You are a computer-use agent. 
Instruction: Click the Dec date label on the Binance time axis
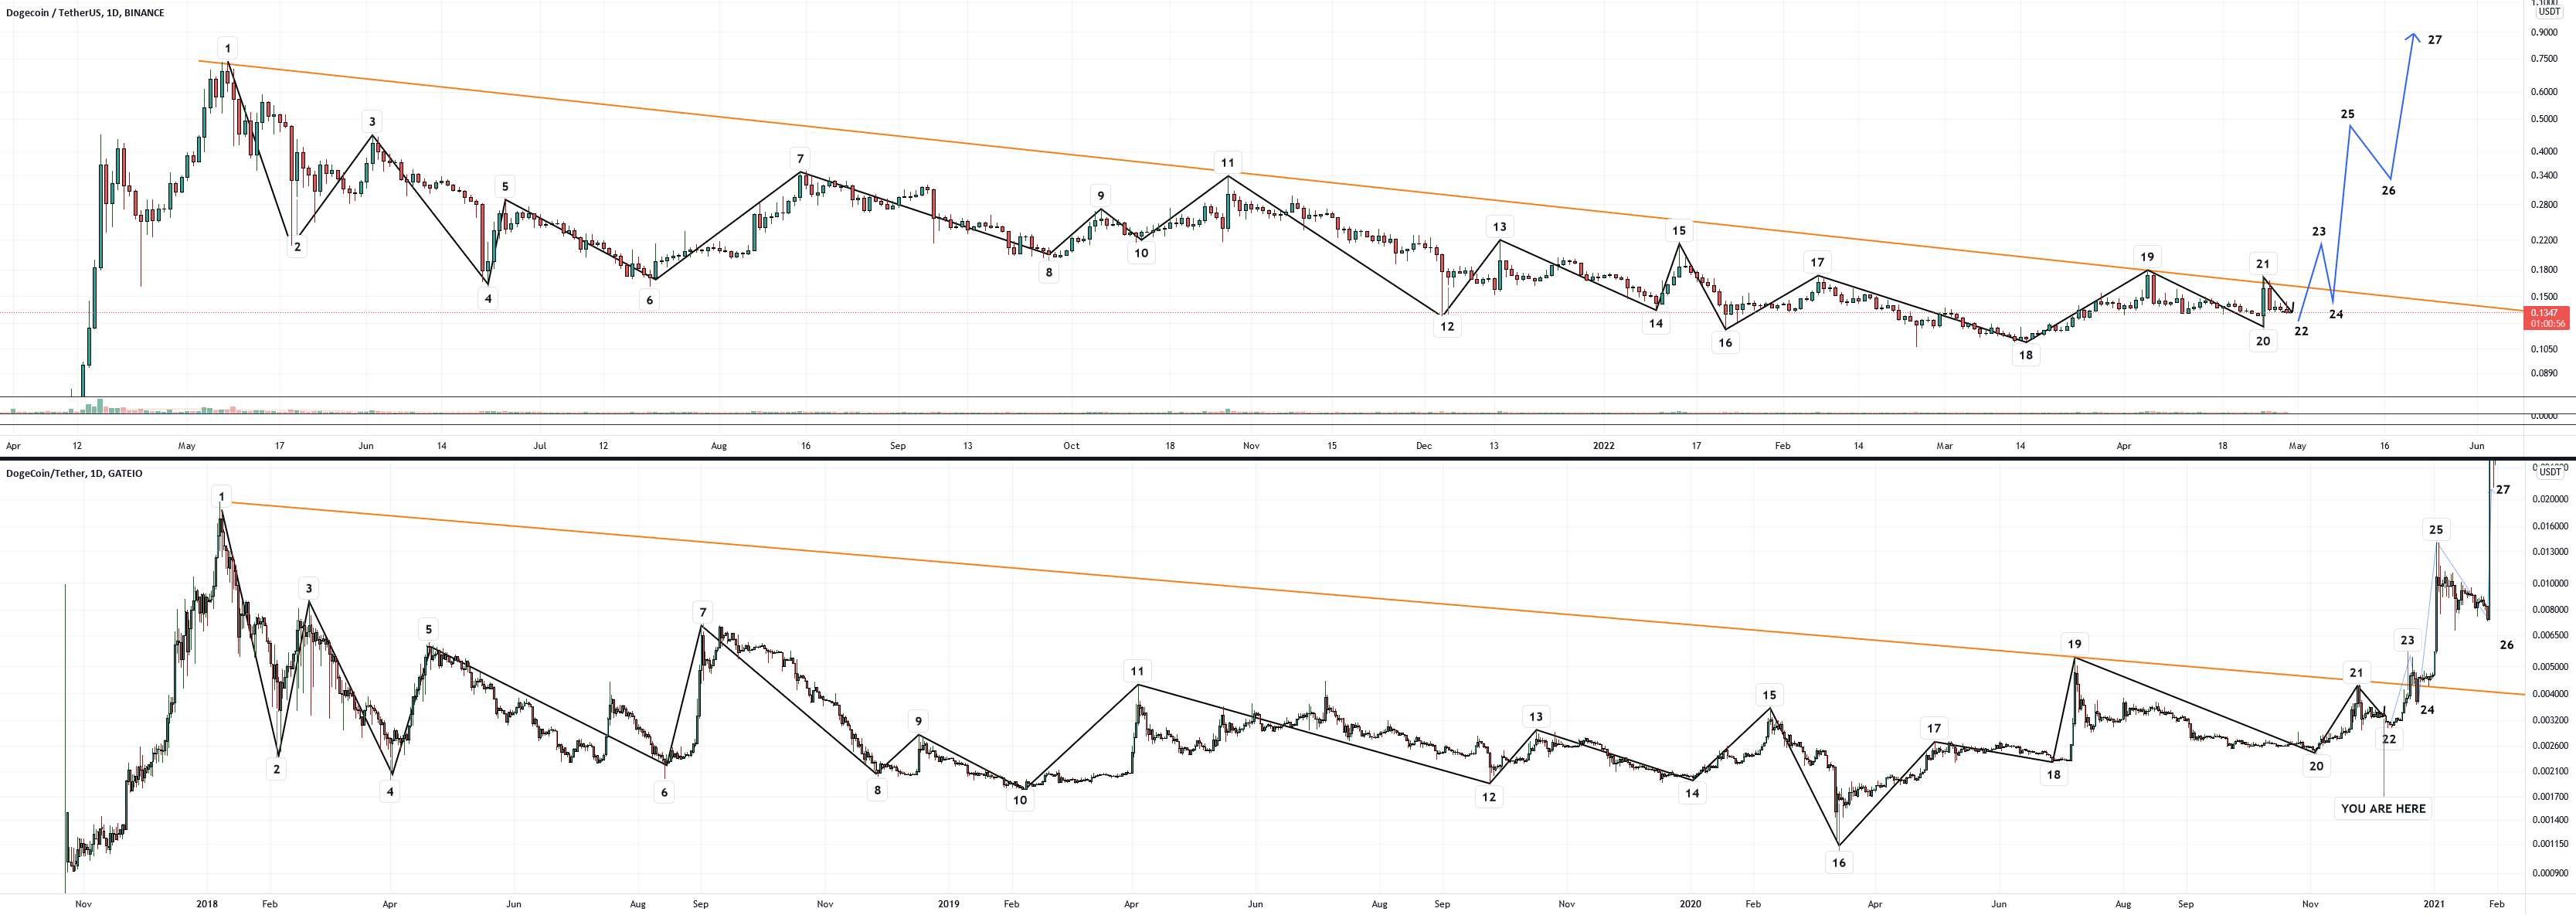[1424, 446]
